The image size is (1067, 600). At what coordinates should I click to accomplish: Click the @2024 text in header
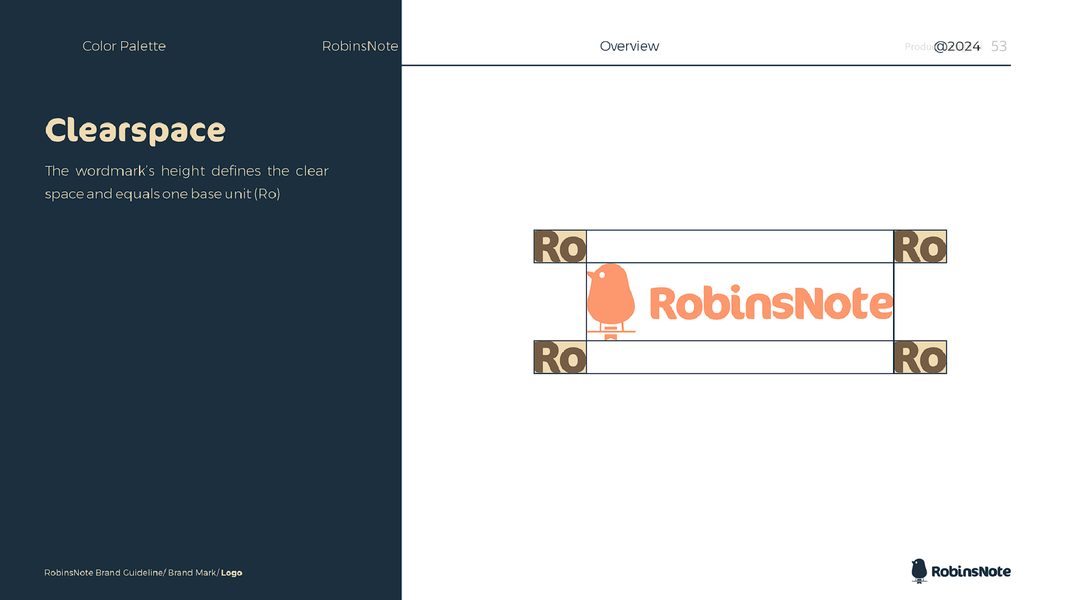[x=957, y=46]
